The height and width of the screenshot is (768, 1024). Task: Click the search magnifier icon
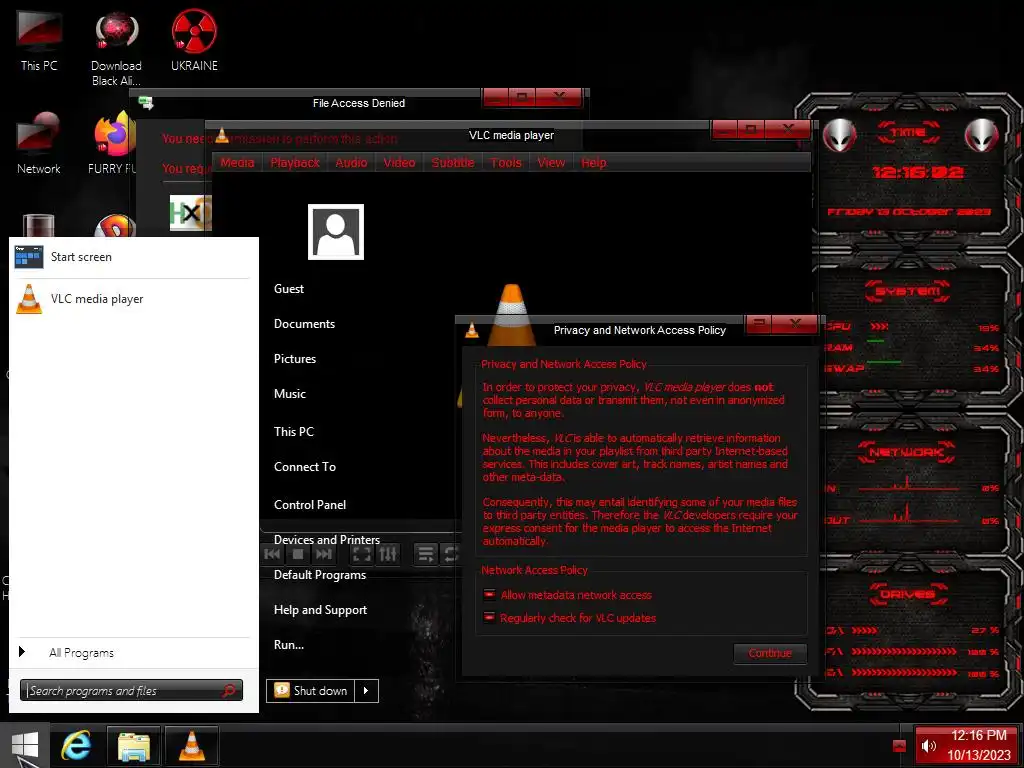(229, 690)
